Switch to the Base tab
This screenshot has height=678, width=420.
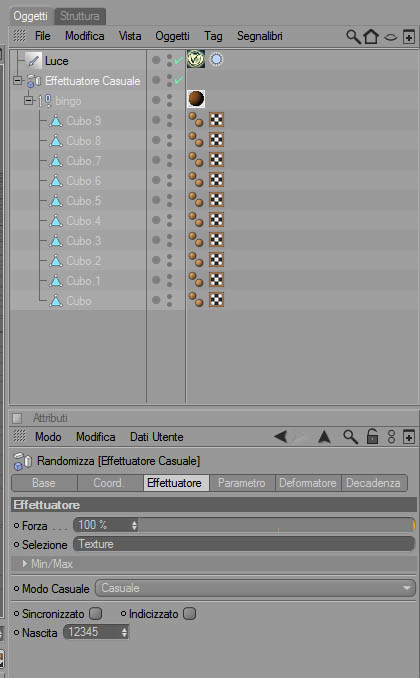click(44, 483)
